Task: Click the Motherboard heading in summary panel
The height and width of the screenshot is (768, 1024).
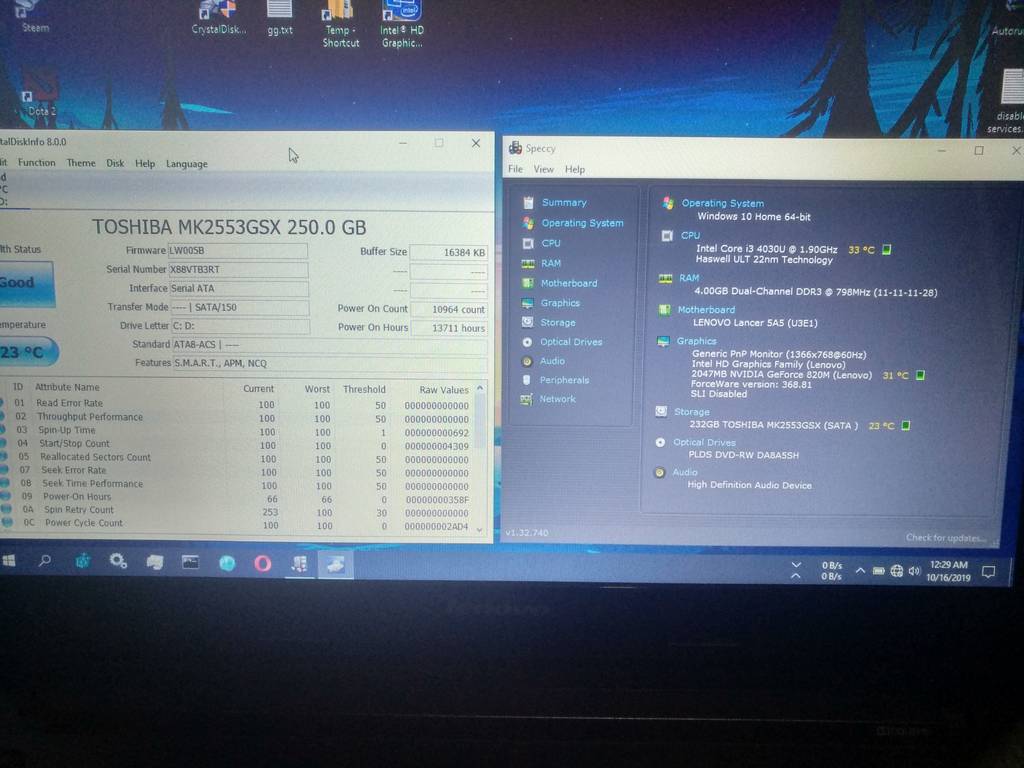Action: [x=706, y=310]
